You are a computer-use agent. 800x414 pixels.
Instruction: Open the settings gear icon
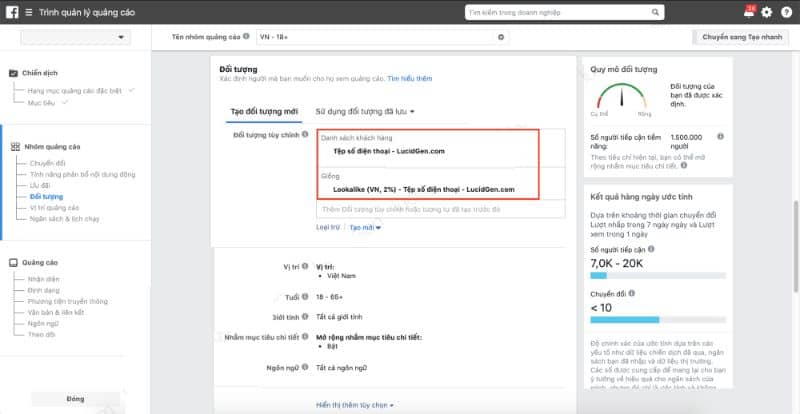767,12
